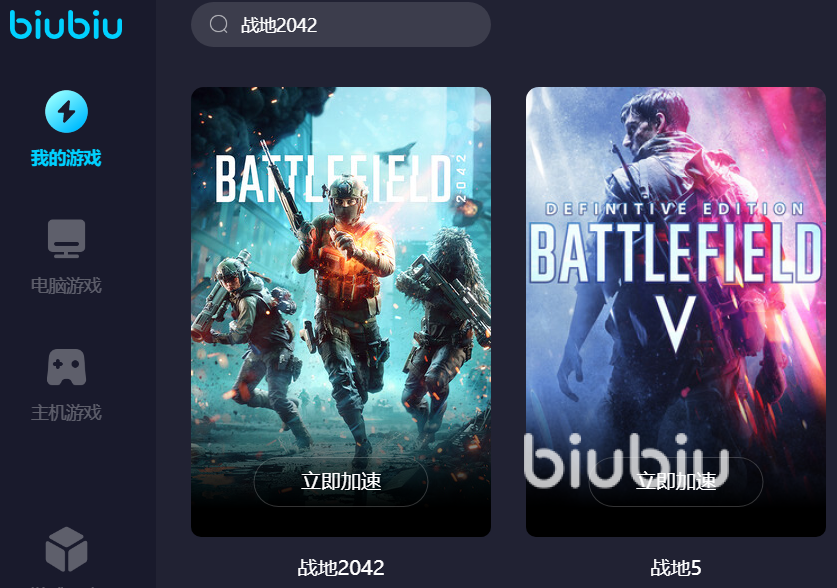The height and width of the screenshot is (588, 837).
Task: Open console games gamepad icon
Action: 66,367
